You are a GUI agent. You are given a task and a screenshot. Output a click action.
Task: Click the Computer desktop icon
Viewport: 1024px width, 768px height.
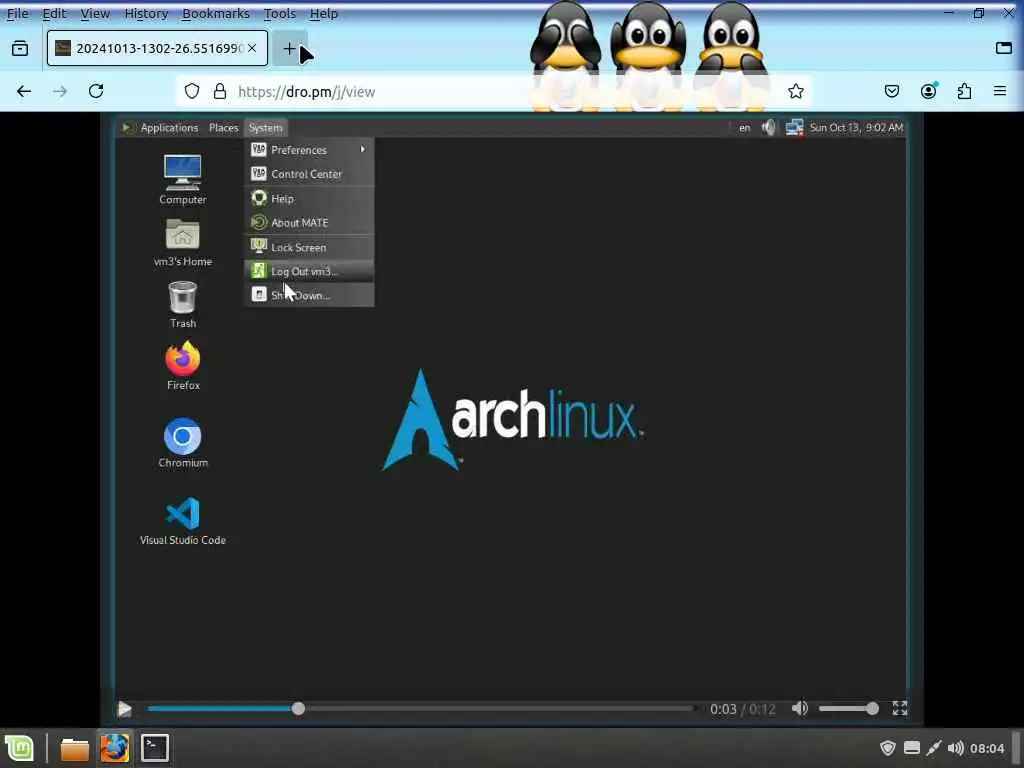pos(183,180)
